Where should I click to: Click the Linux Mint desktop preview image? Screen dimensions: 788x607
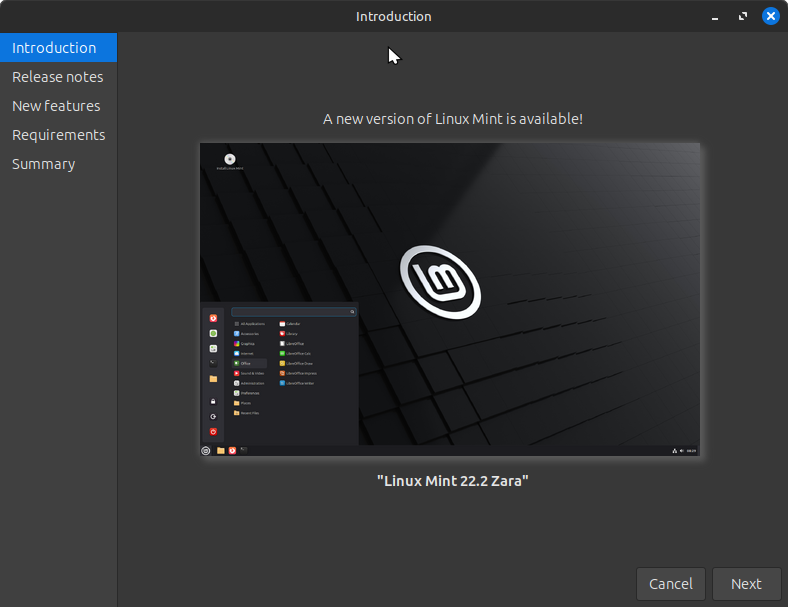pos(450,299)
